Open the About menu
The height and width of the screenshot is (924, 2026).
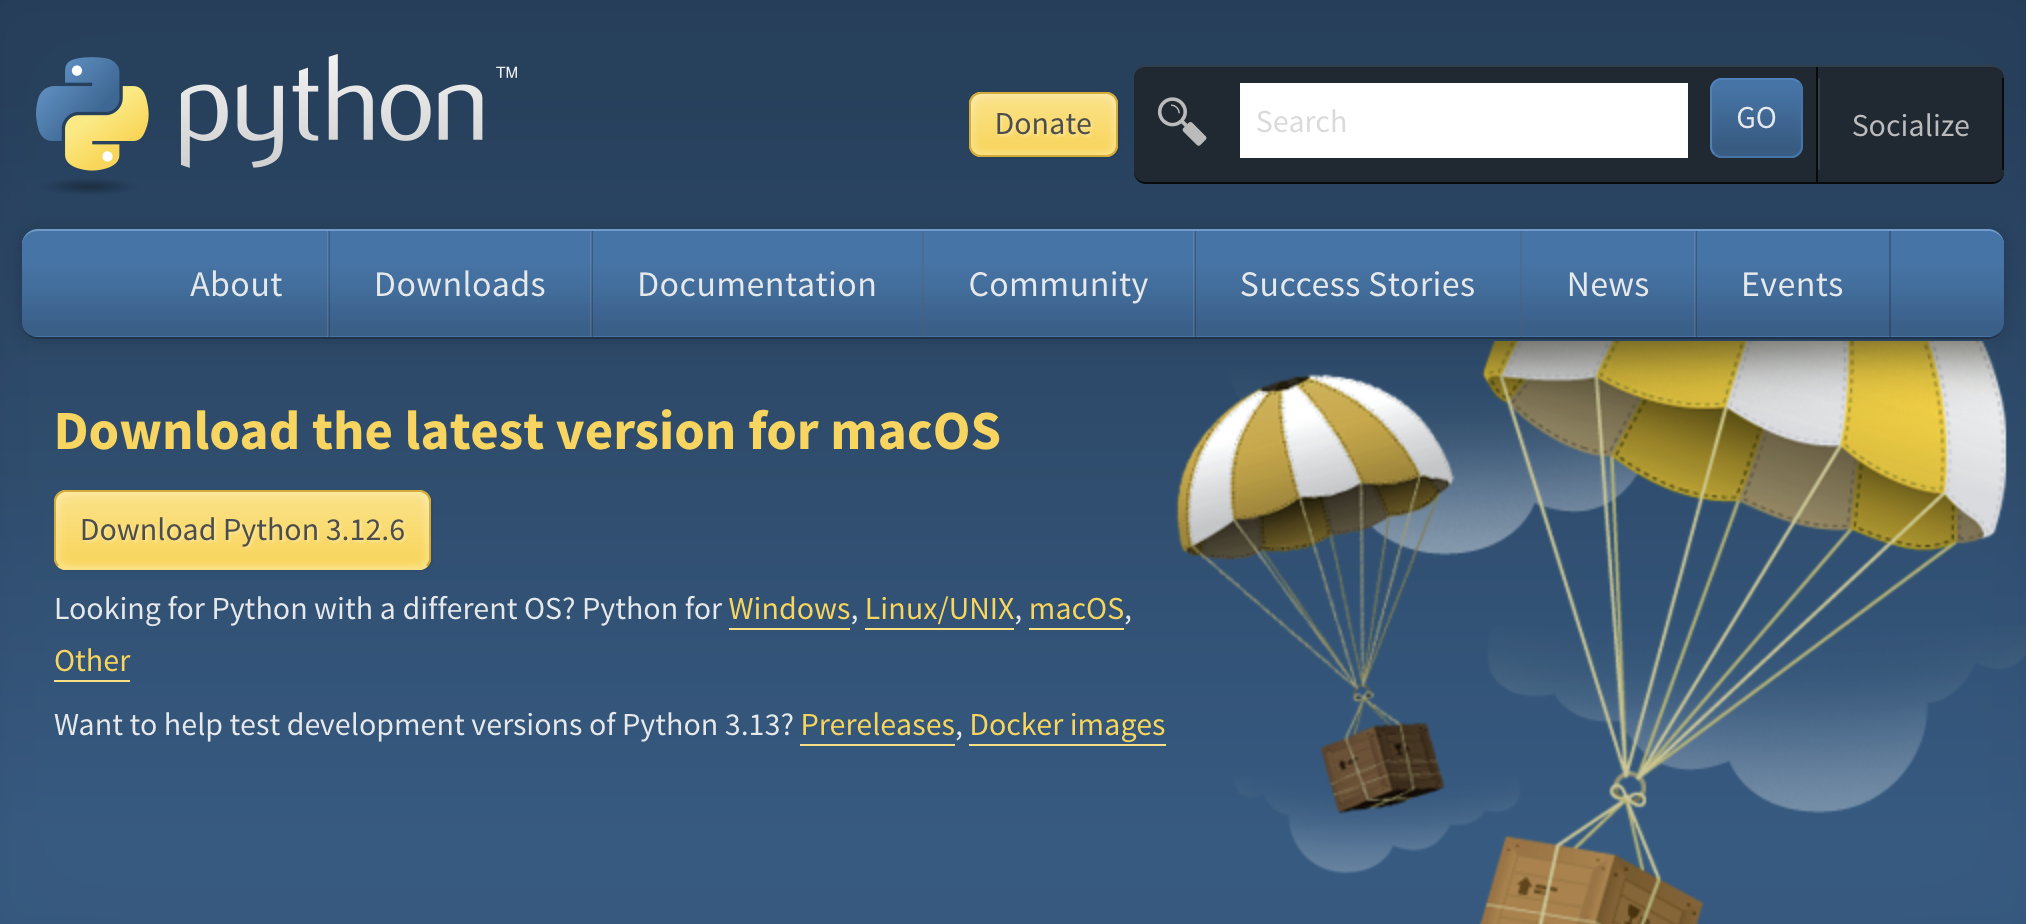pyautogui.click(x=236, y=284)
